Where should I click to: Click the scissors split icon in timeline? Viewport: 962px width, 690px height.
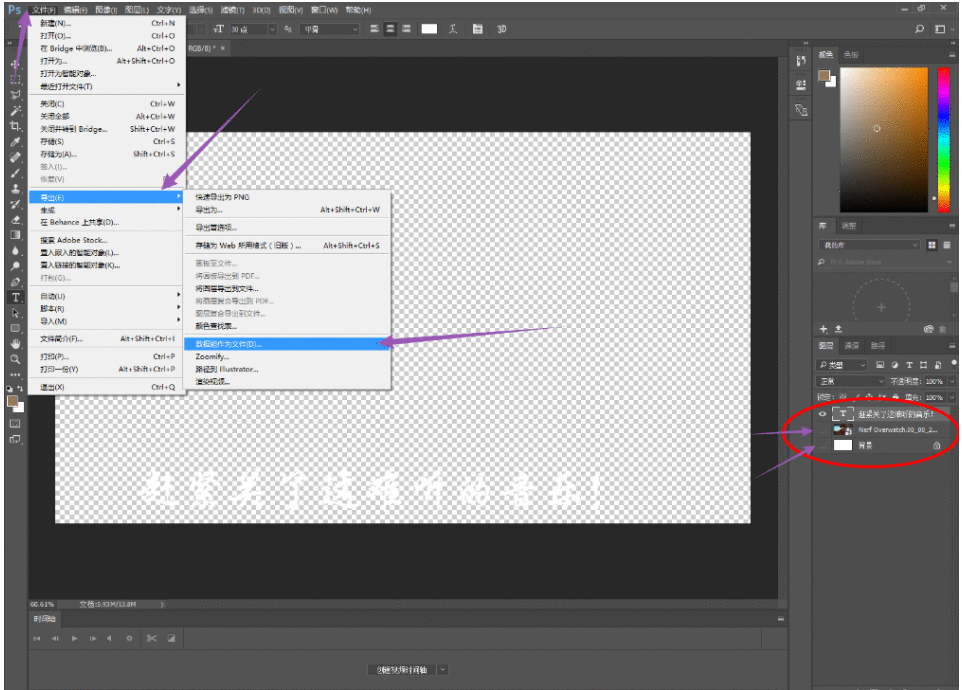(x=151, y=638)
